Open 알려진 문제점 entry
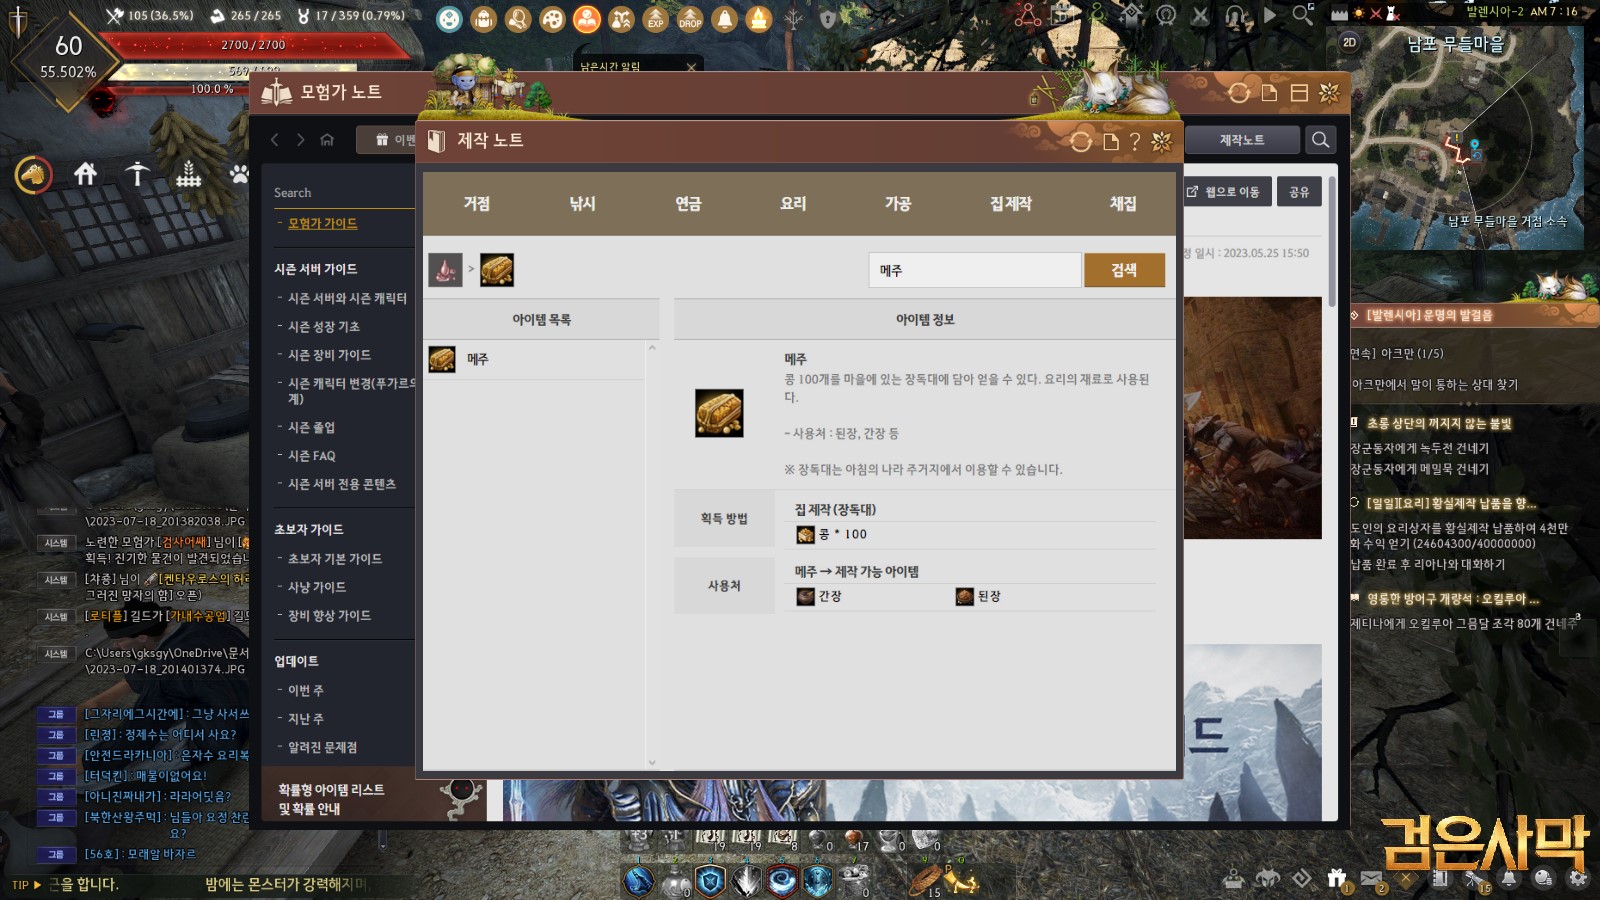1600x900 pixels. click(322, 747)
